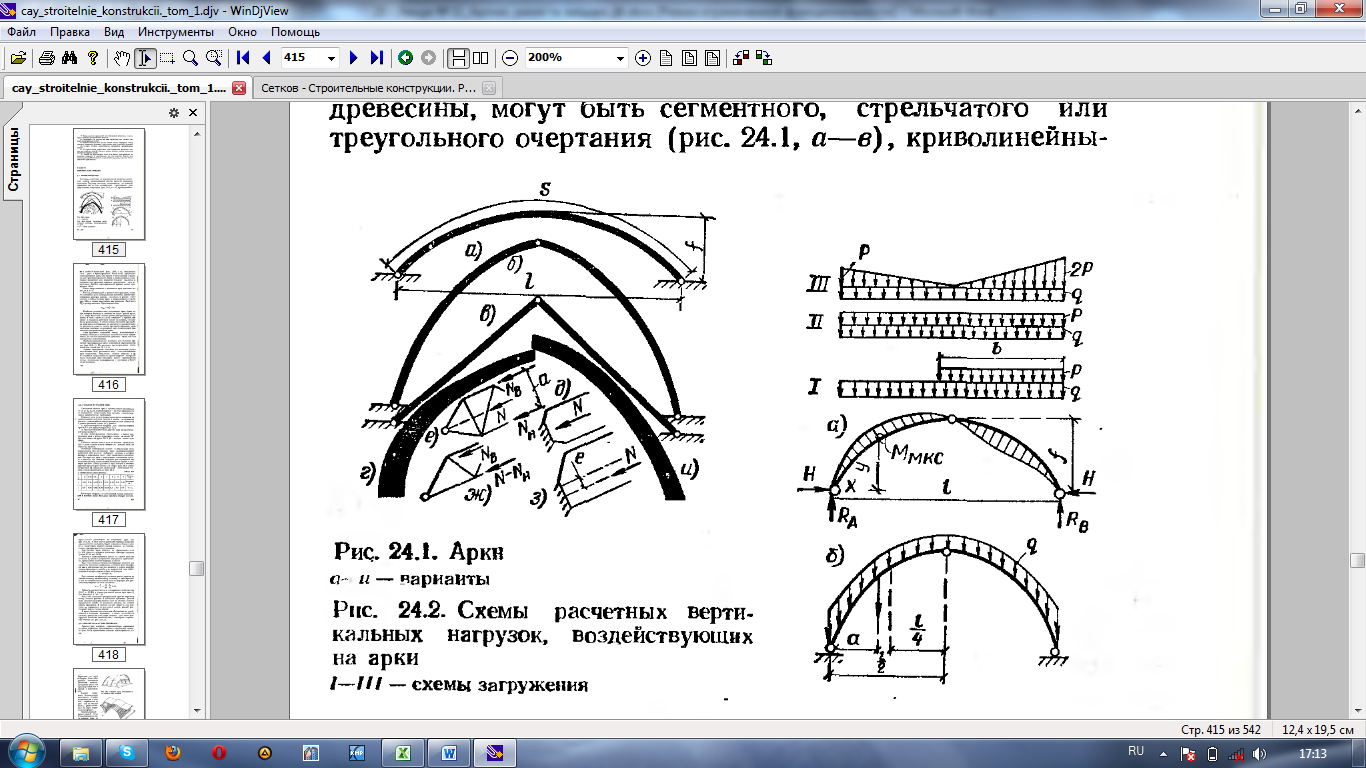Open the Правка menu
Screen dimensions: 1366x768
point(70,32)
